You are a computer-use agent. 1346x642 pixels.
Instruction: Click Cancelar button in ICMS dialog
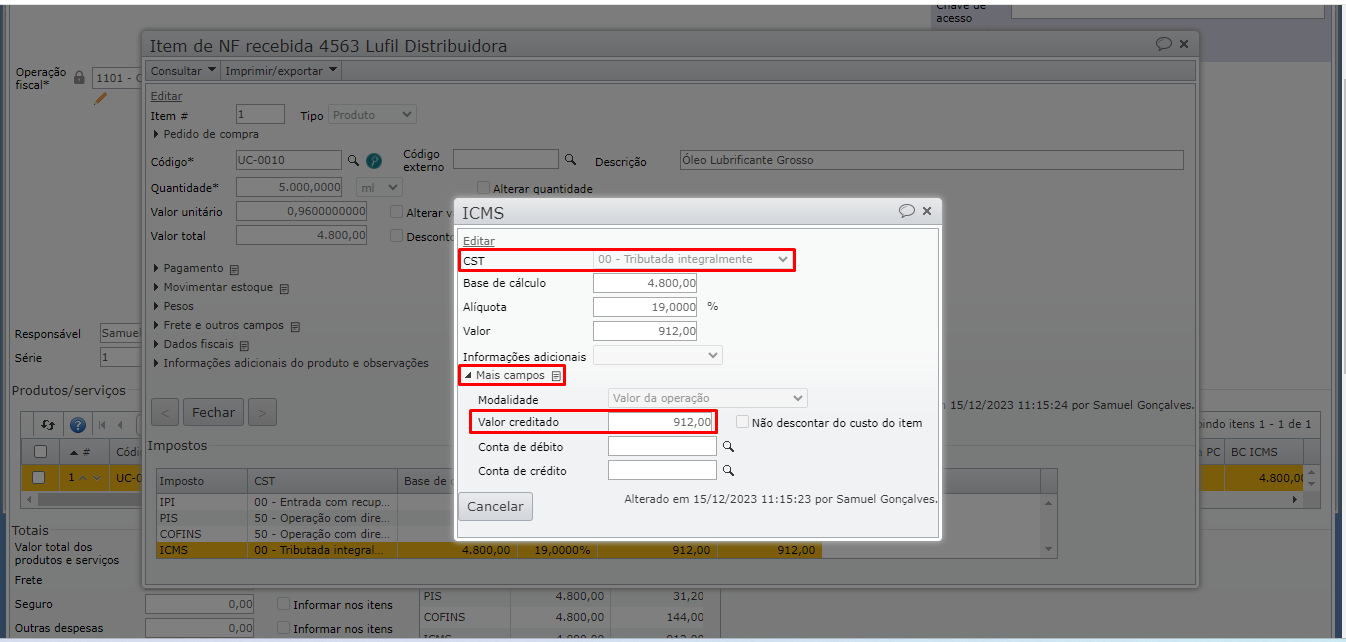pyautogui.click(x=495, y=506)
